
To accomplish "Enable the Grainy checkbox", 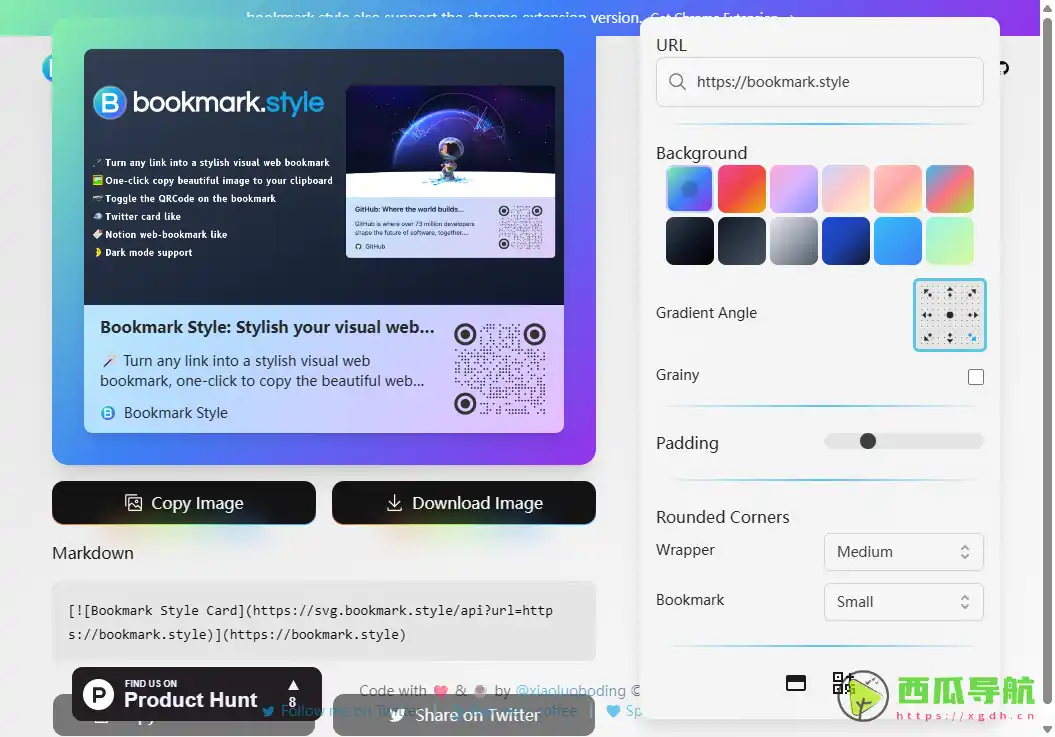I will click(x=976, y=377).
